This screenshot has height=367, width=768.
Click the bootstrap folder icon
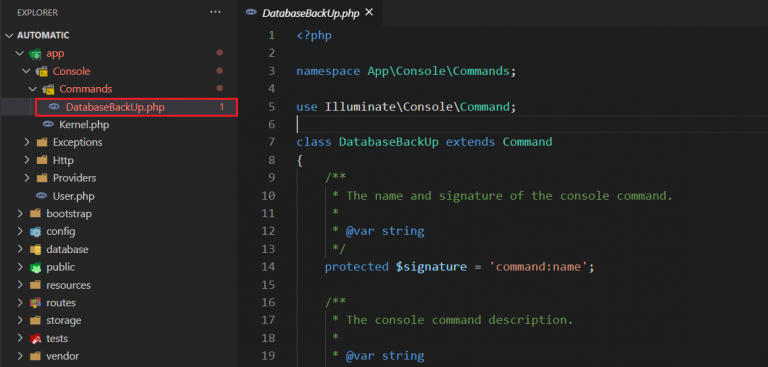click(35, 214)
